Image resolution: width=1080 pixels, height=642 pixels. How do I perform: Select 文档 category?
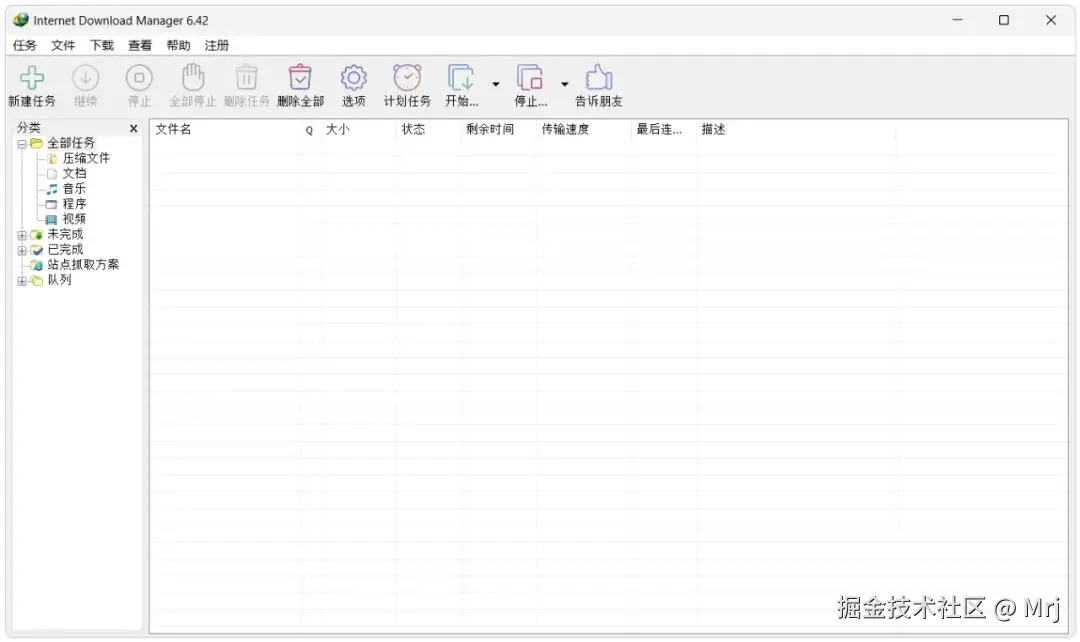[x=74, y=174]
